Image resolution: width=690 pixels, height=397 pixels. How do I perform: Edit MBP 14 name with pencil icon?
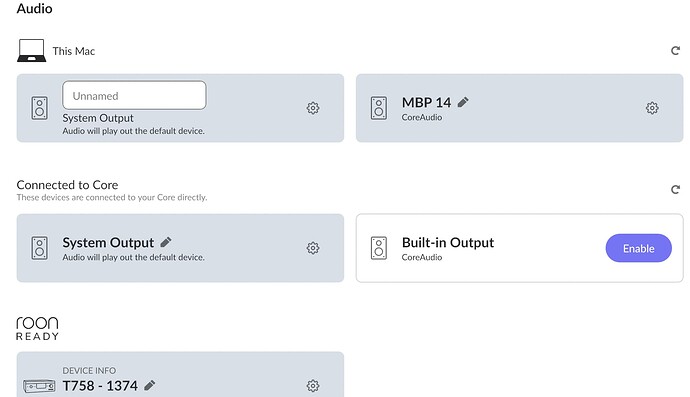(x=463, y=103)
